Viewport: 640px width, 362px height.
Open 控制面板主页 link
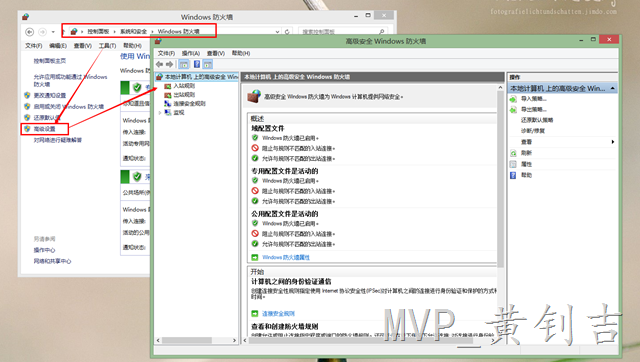click(x=50, y=61)
